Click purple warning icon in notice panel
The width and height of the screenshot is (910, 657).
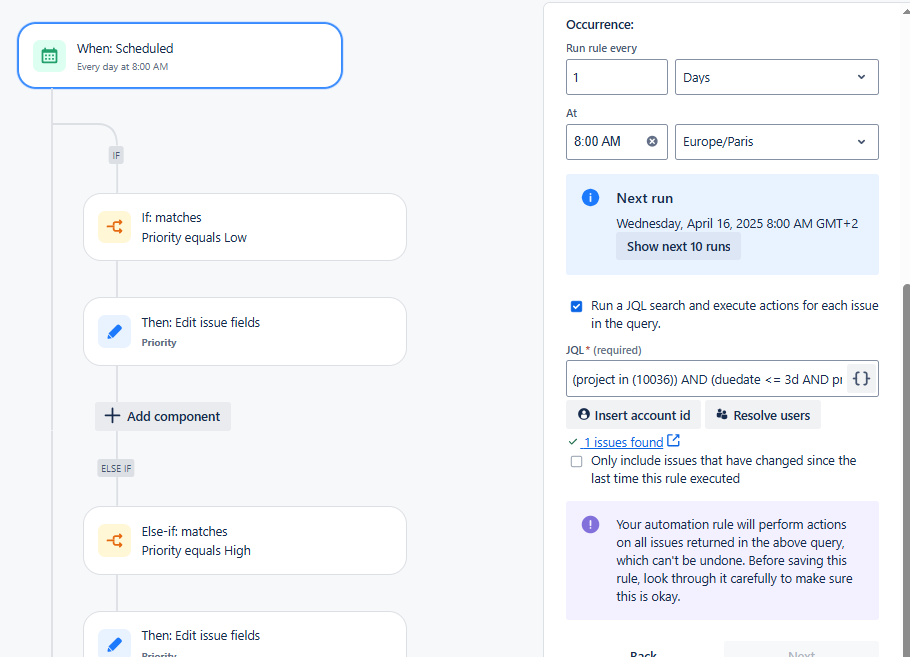click(590, 525)
